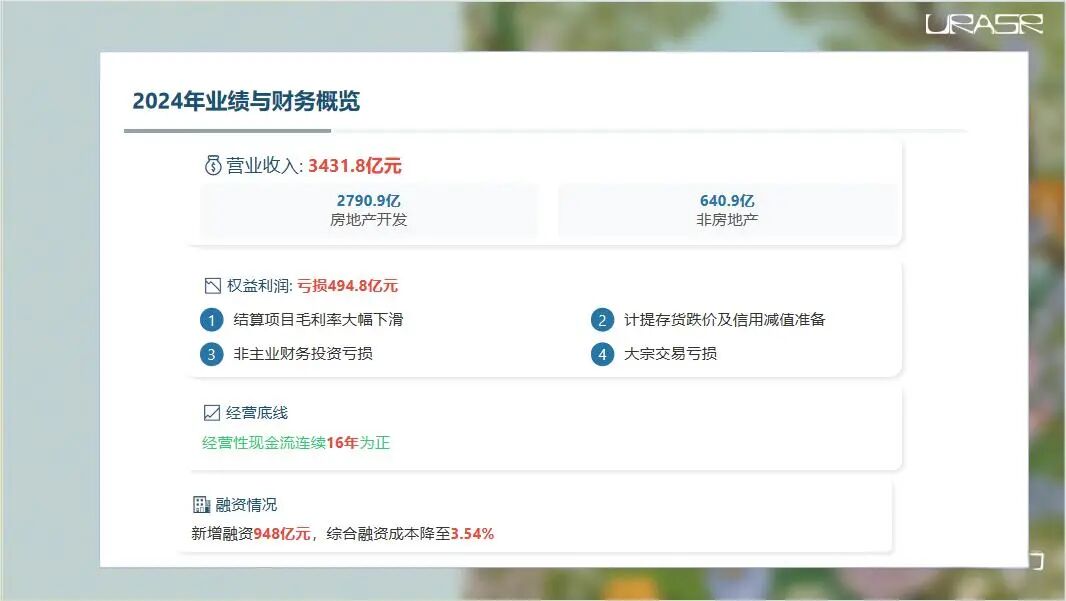Click the 948亿元 new financing figure
The width and height of the screenshot is (1066, 601).
click(282, 534)
